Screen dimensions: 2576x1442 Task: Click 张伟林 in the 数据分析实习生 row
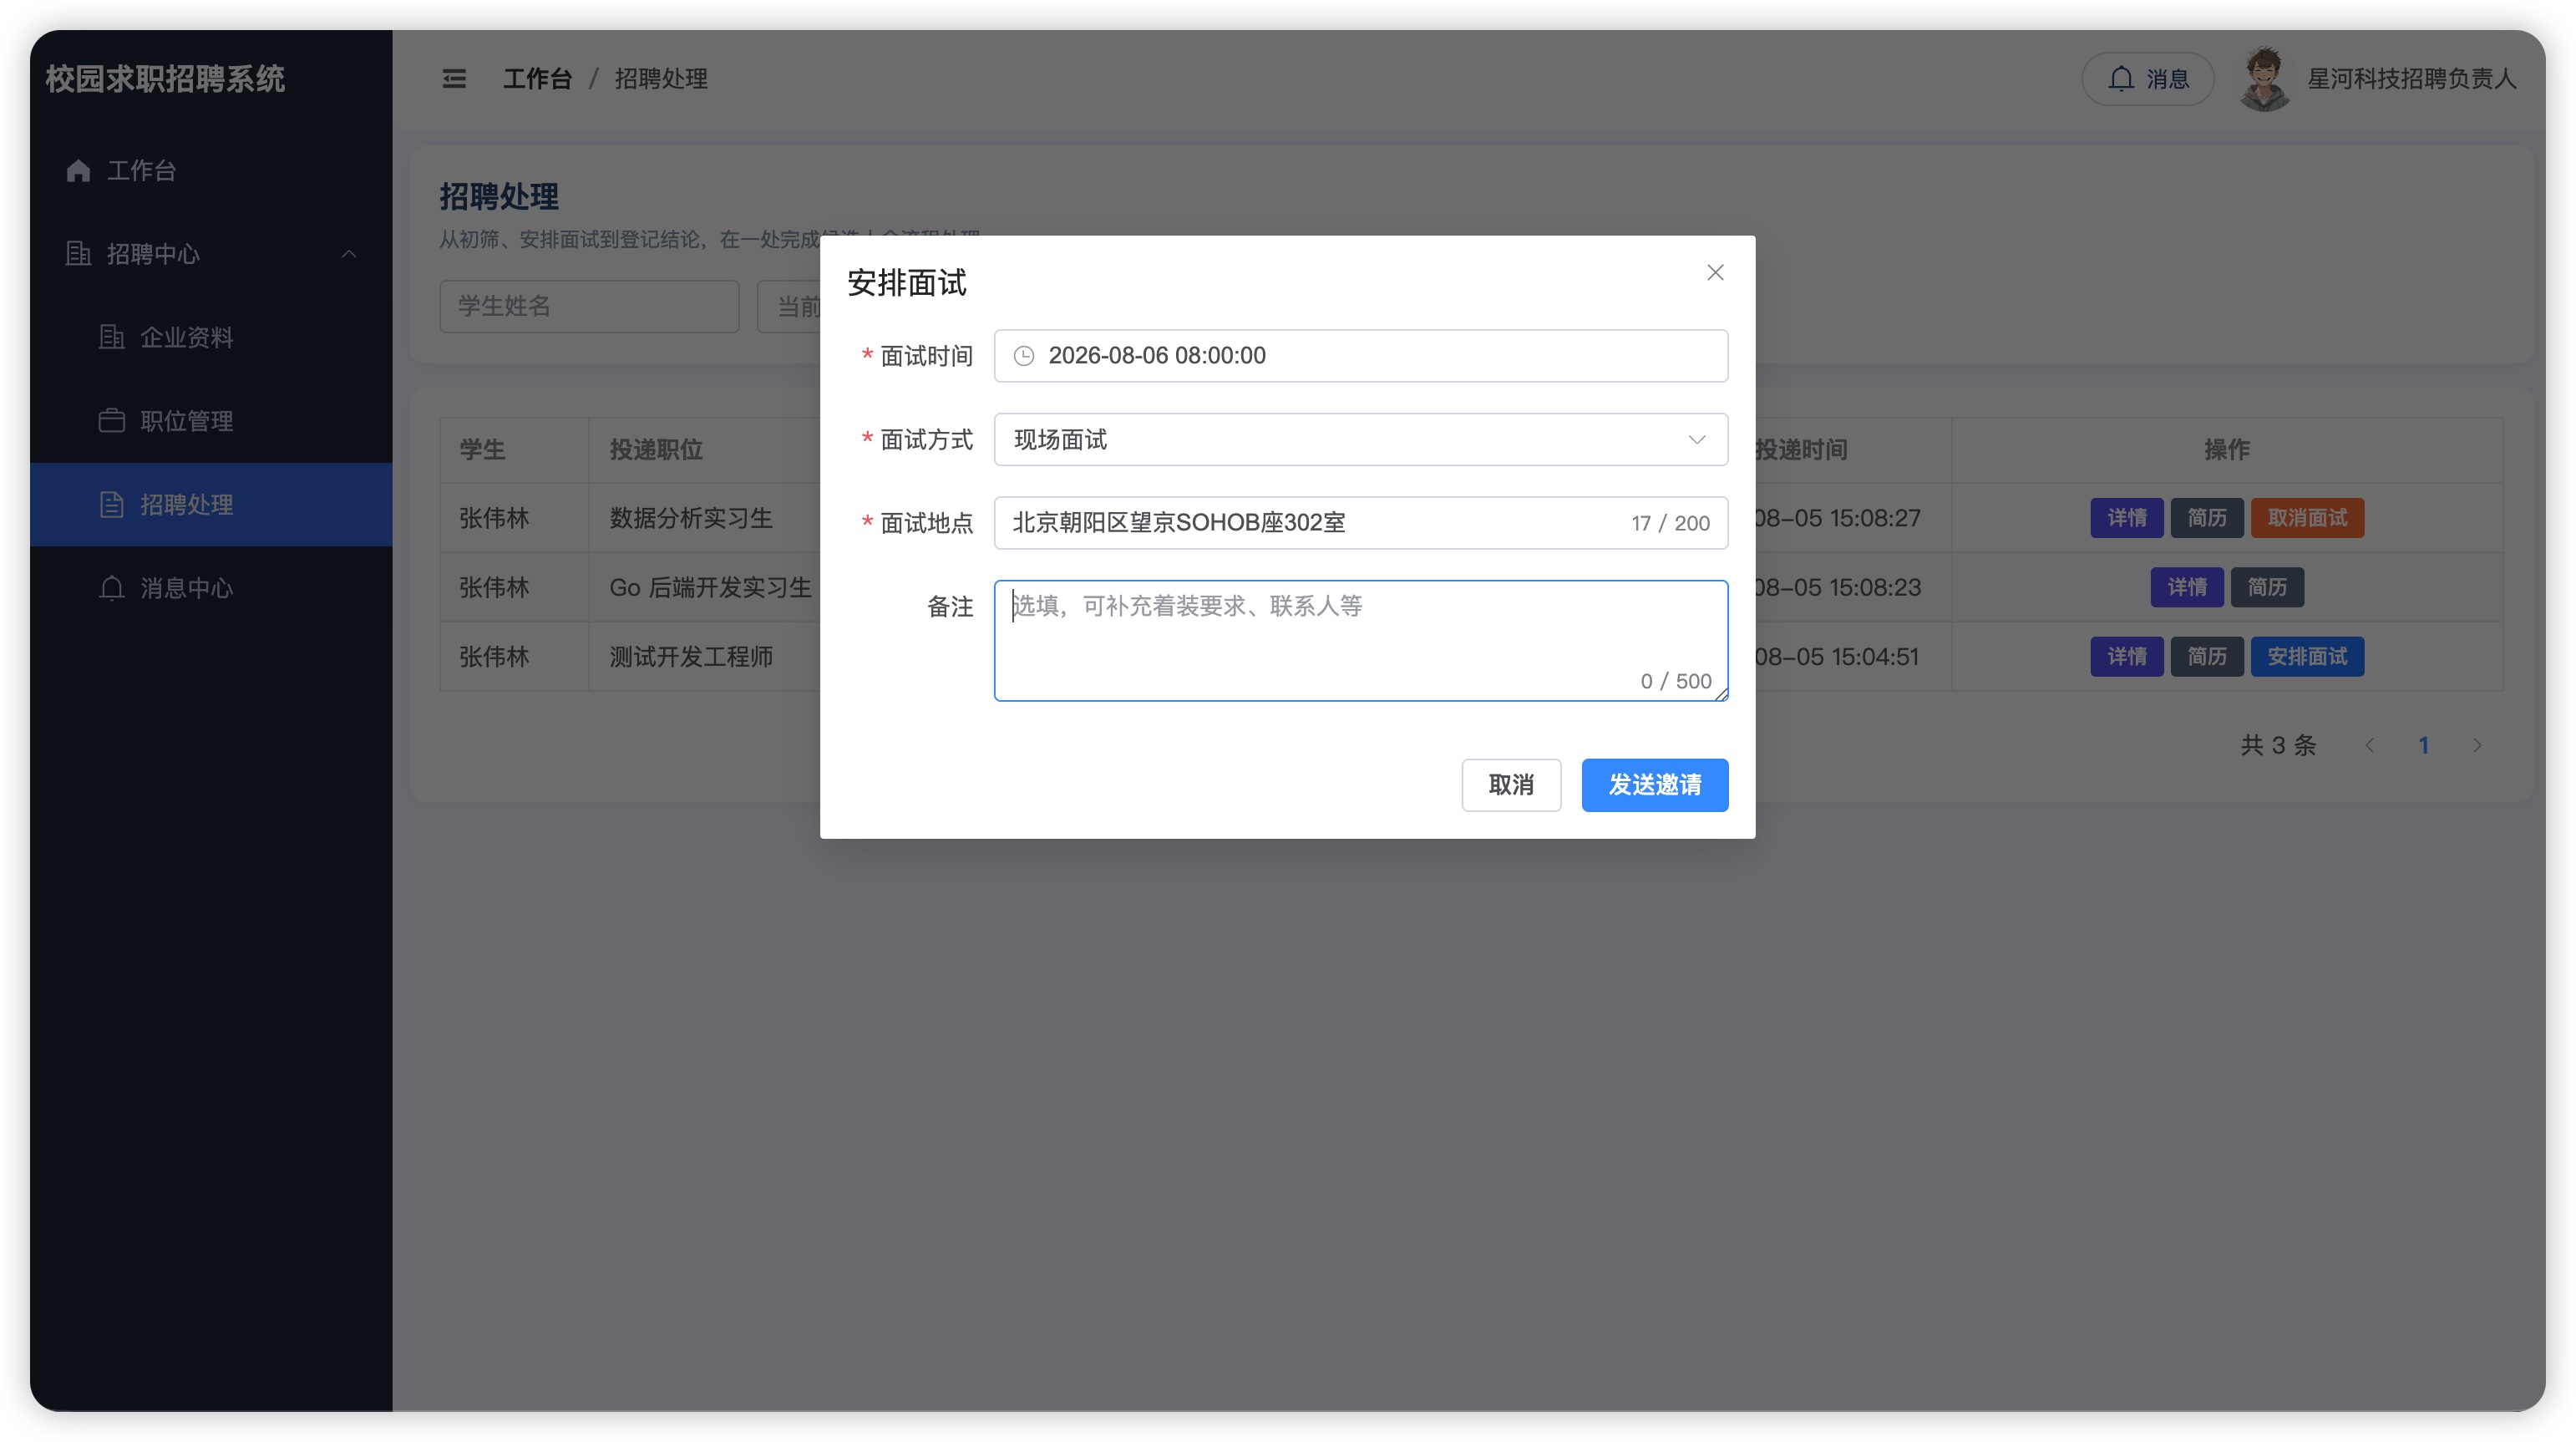tap(494, 518)
